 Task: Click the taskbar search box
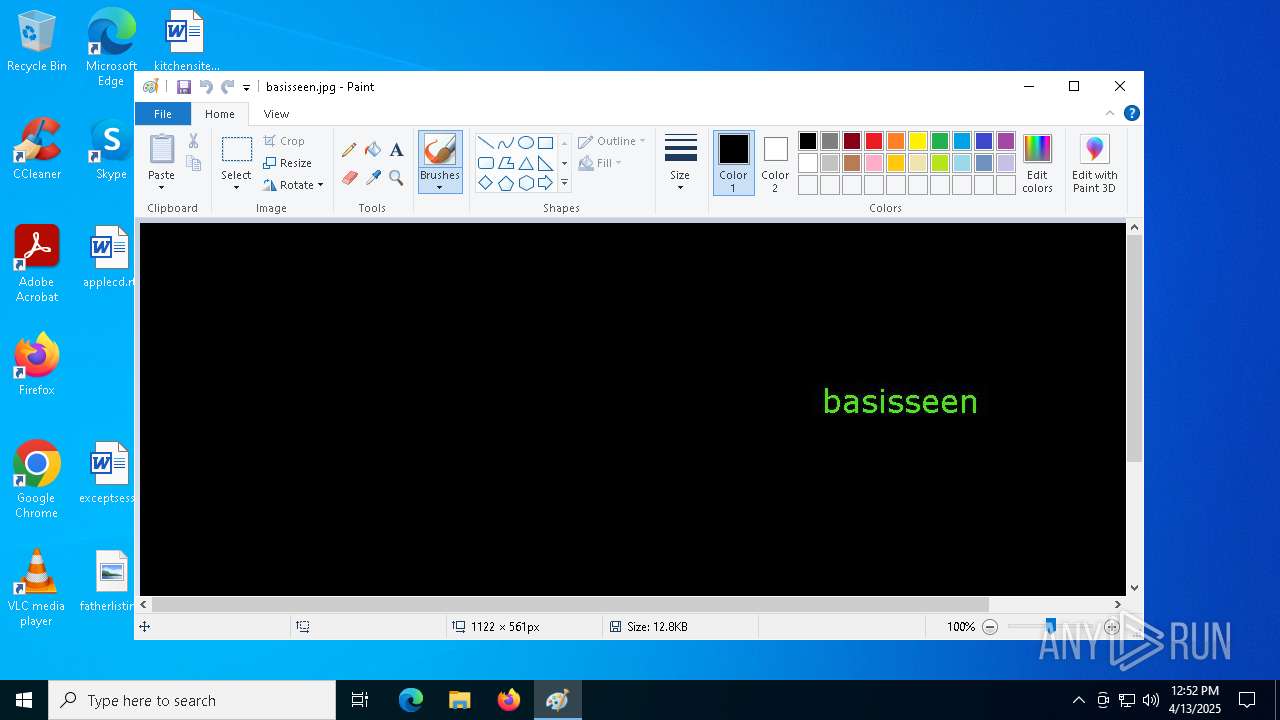click(192, 700)
